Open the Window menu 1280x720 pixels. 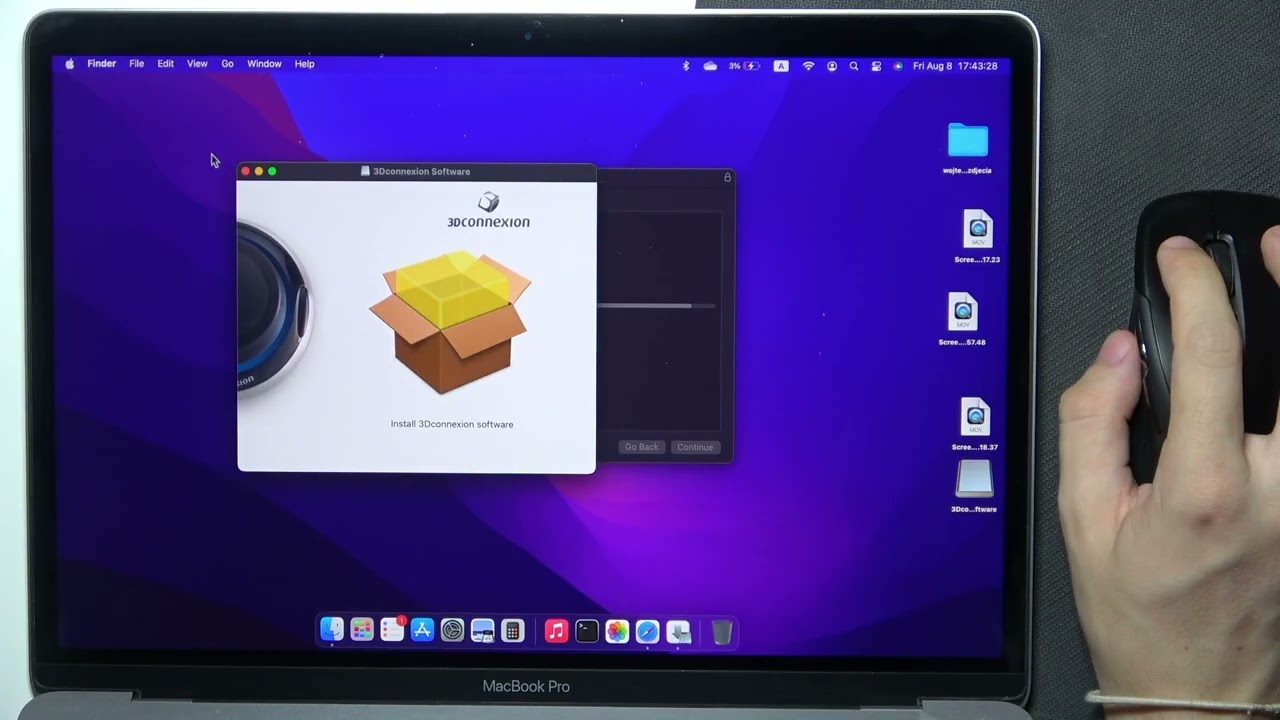(264, 64)
